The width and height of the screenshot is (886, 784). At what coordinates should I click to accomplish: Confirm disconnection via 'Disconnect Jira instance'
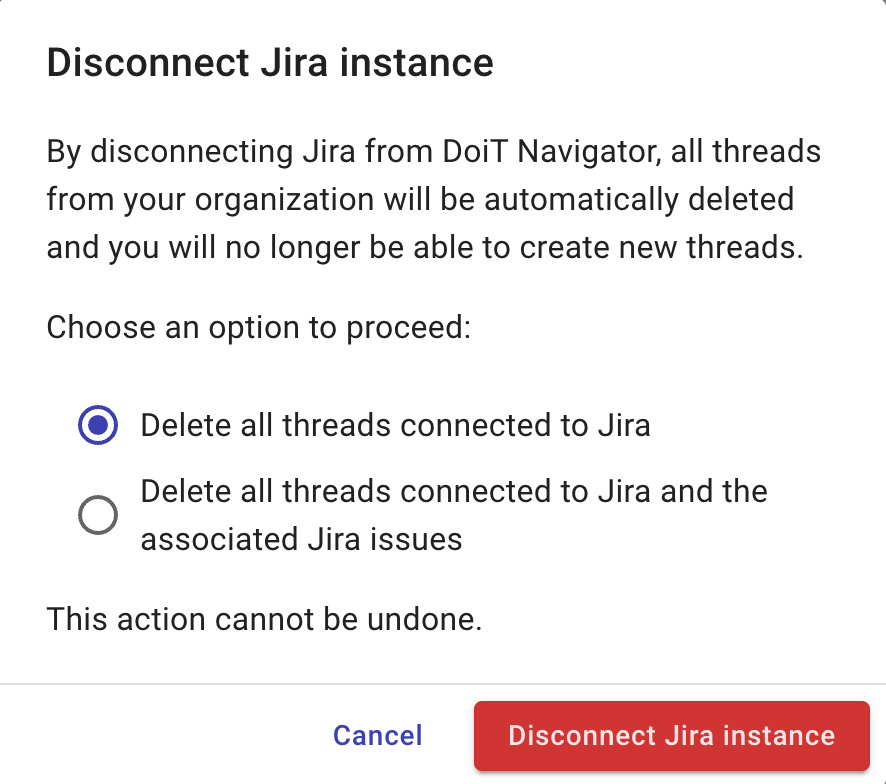(x=671, y=735)
